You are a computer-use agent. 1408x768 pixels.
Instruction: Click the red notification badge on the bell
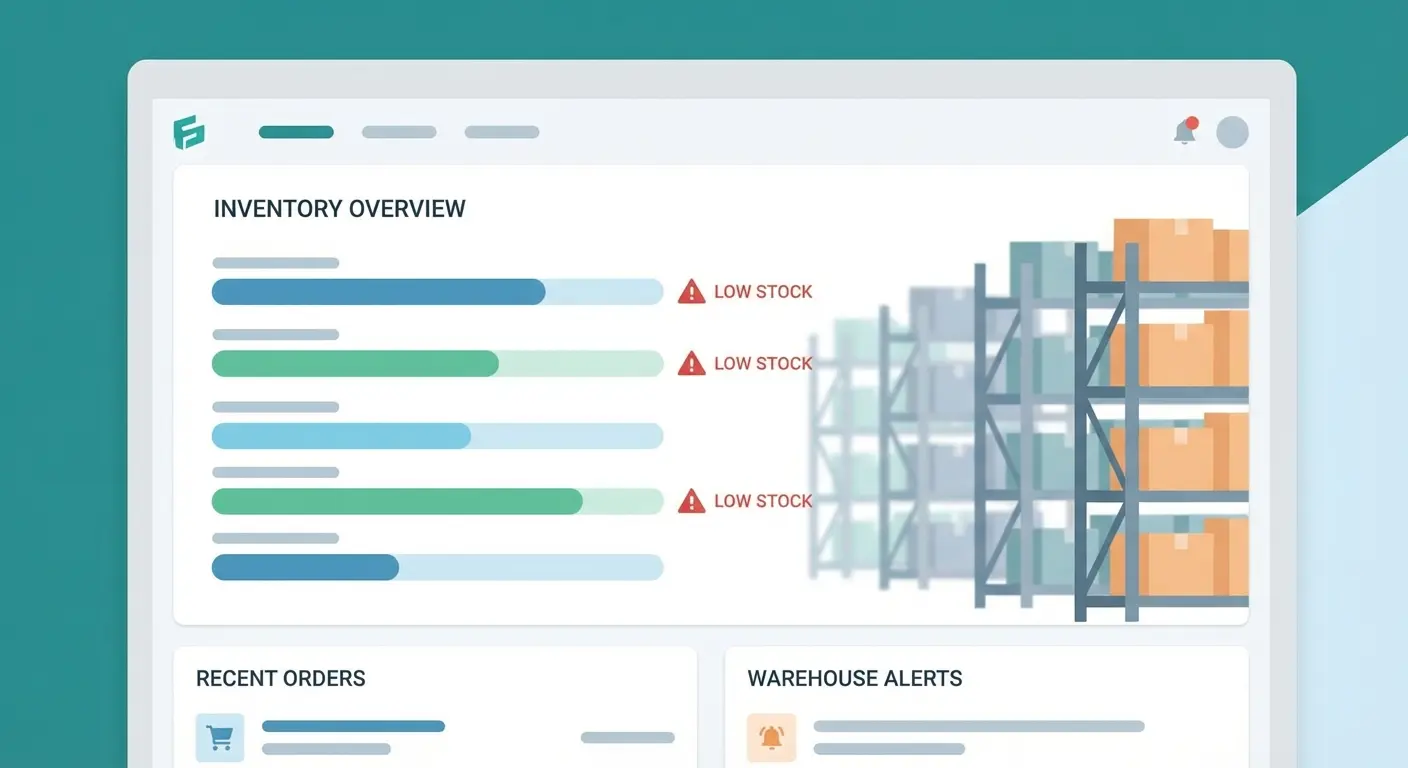(x=1192, y=122)
